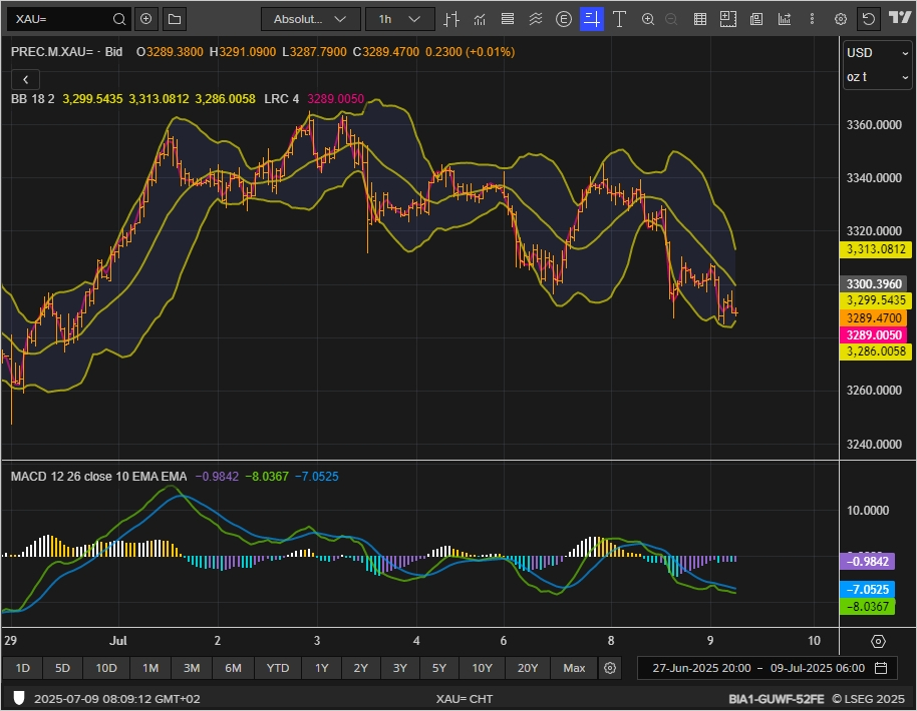Open the oz t unit dropdown
Screen dimensions: 917x711
(877, 77)
